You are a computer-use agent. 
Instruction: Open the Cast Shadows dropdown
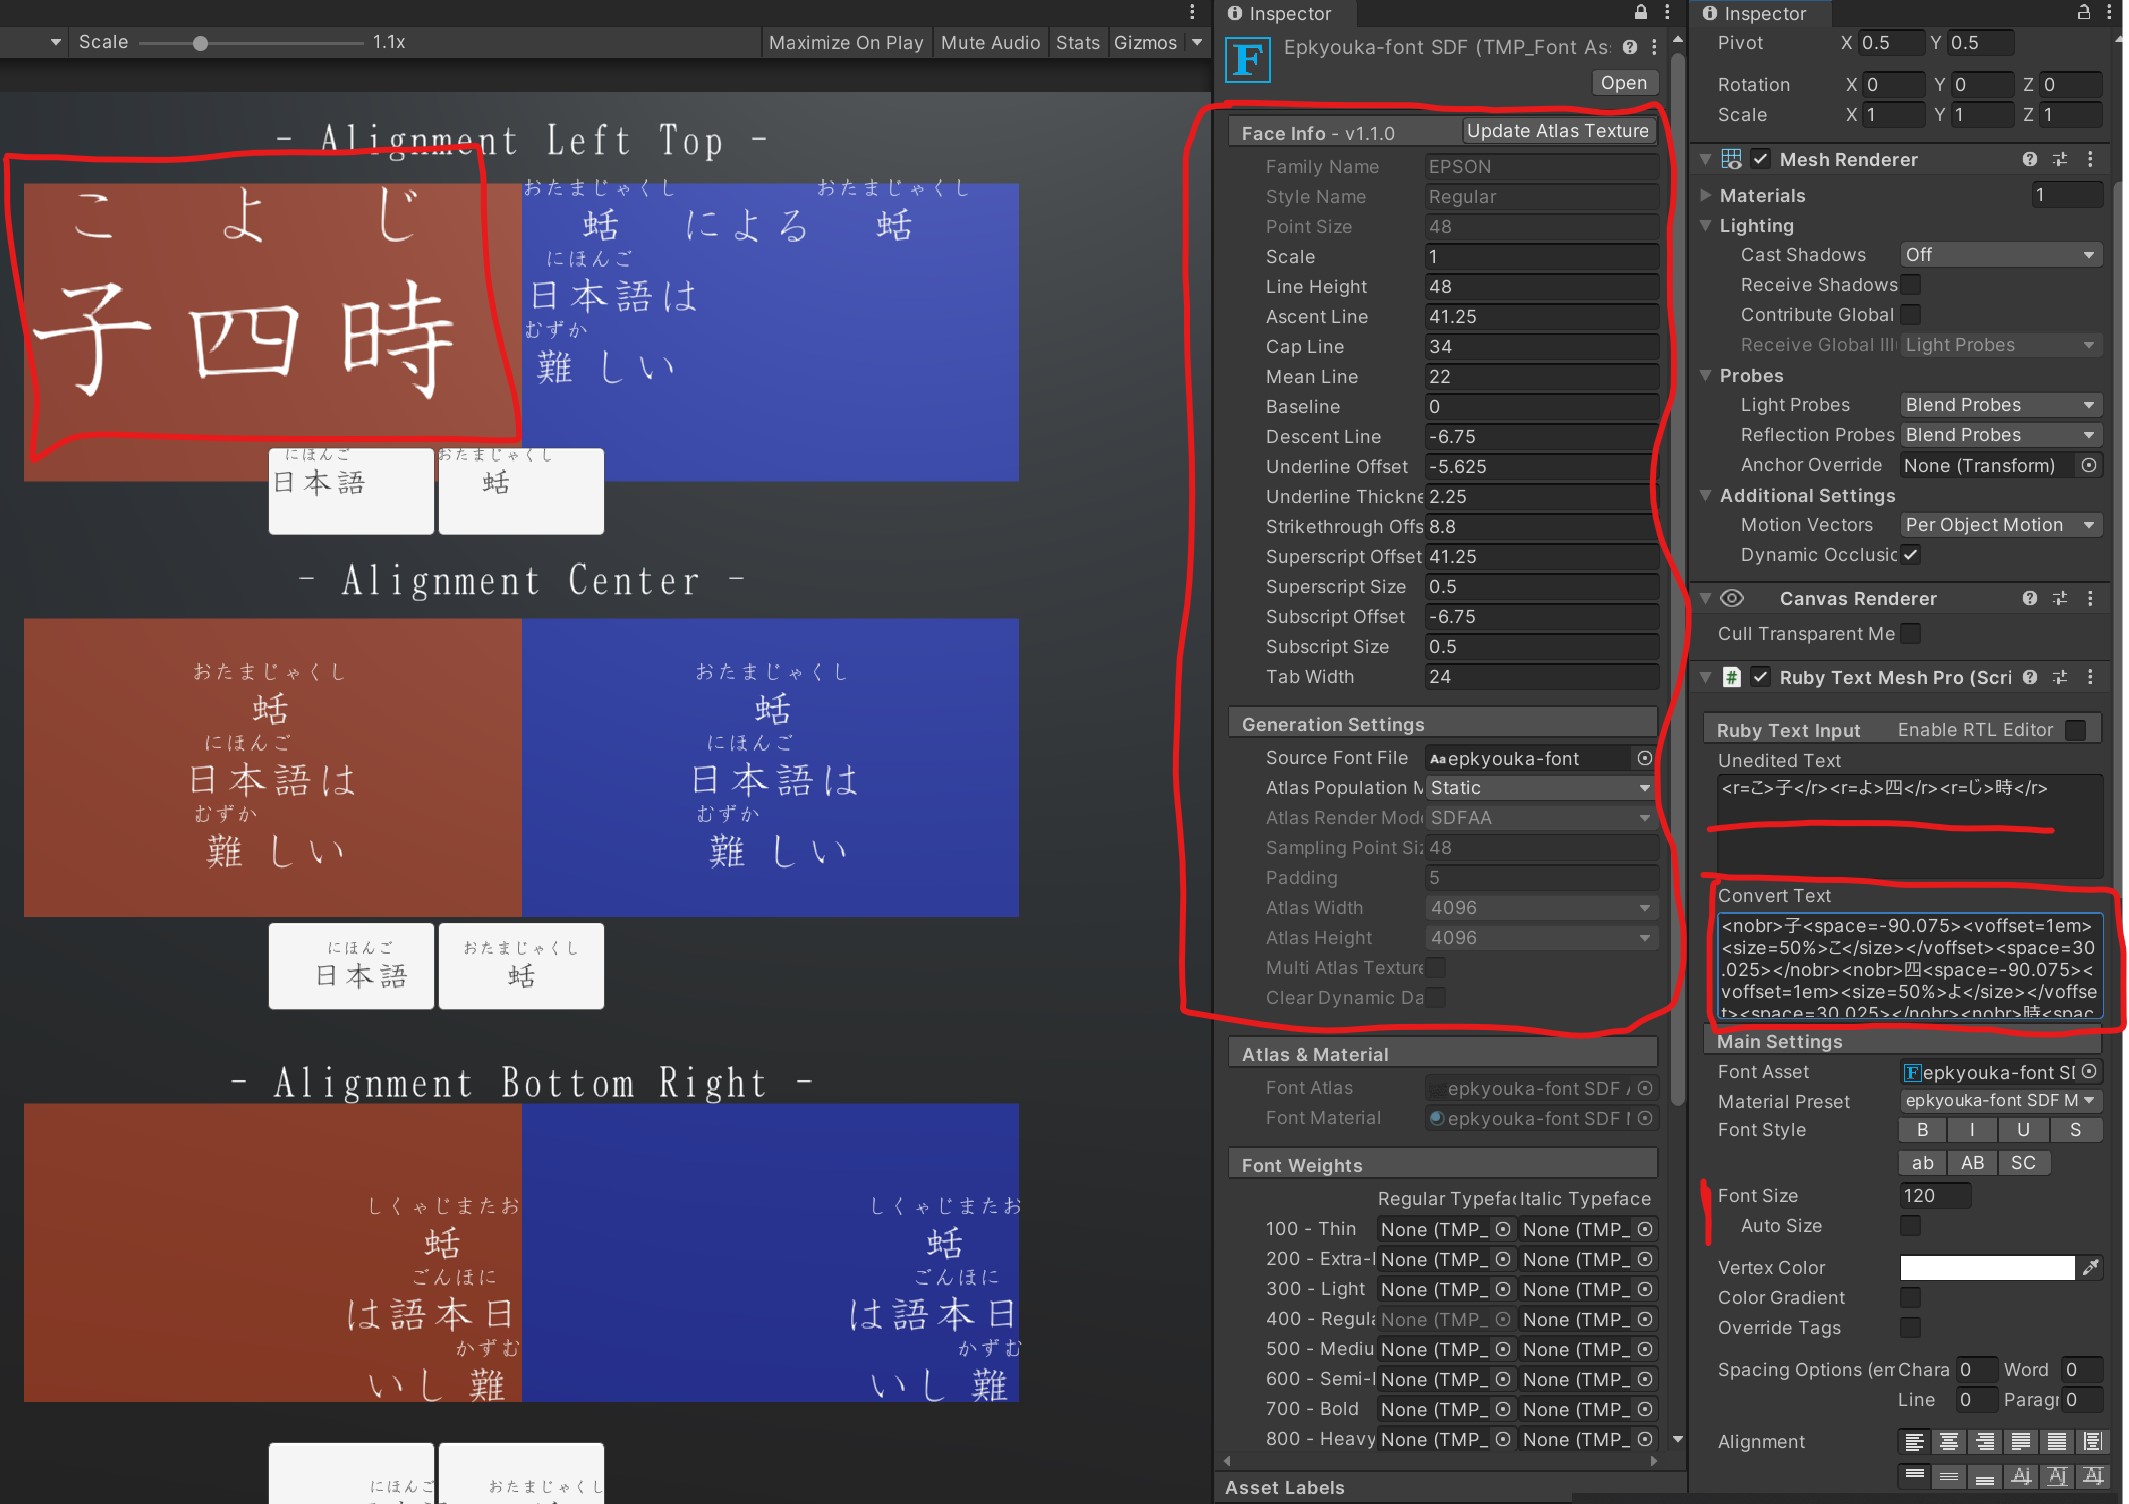click(x=2000, y=255)
